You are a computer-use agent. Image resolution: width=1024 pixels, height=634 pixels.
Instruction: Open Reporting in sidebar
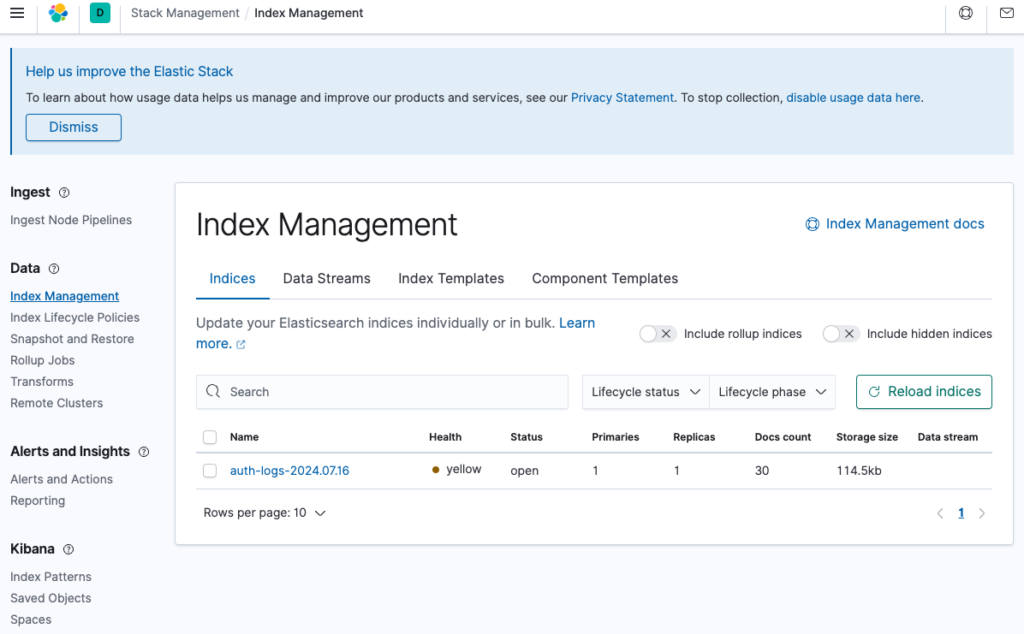point(38,501)
